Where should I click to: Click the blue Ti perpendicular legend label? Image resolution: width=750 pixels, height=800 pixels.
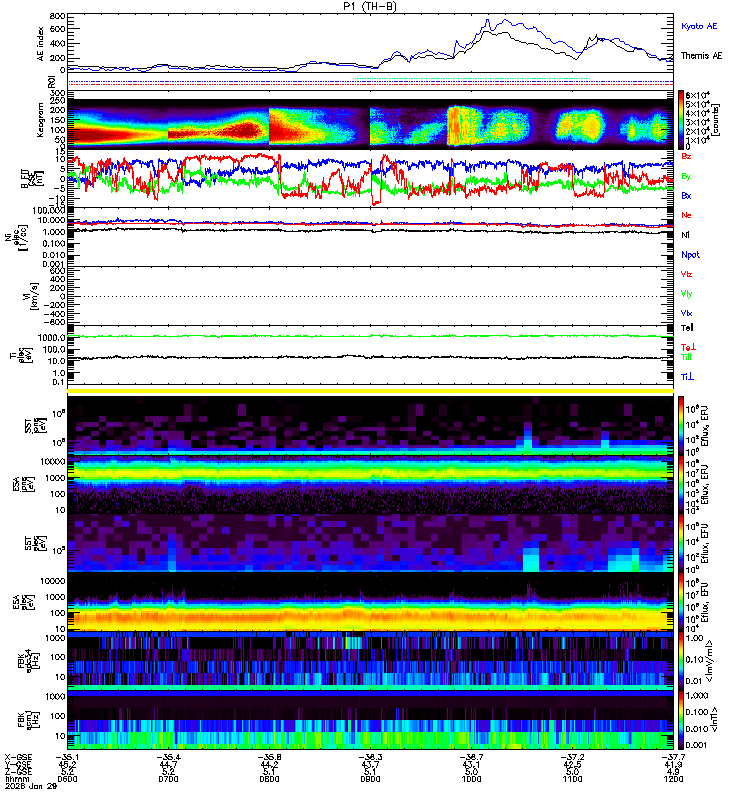tap(687, 377)
